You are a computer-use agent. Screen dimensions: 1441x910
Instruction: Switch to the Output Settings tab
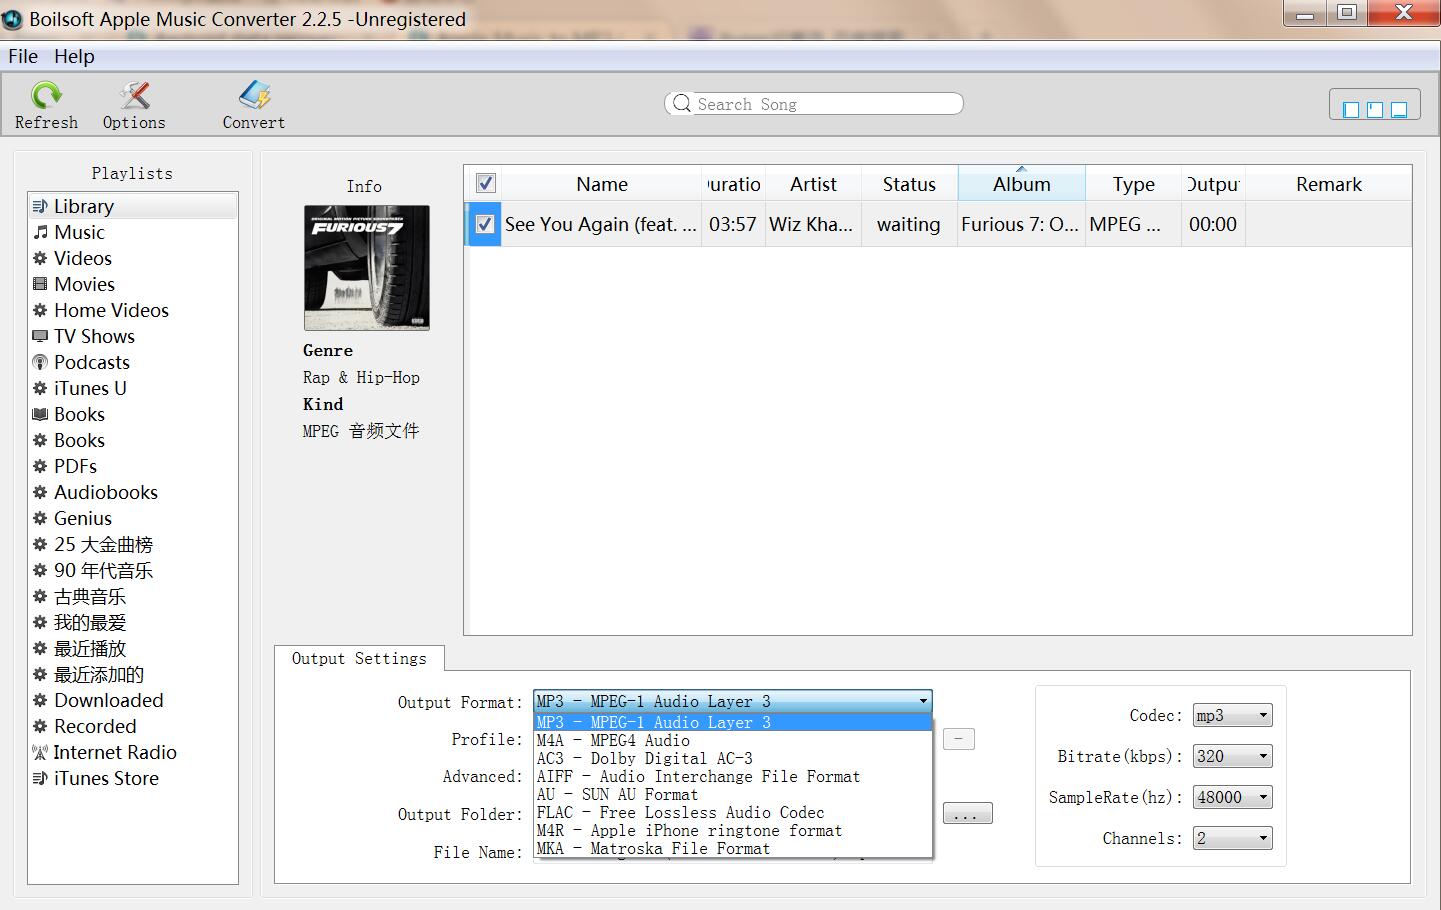359,658
